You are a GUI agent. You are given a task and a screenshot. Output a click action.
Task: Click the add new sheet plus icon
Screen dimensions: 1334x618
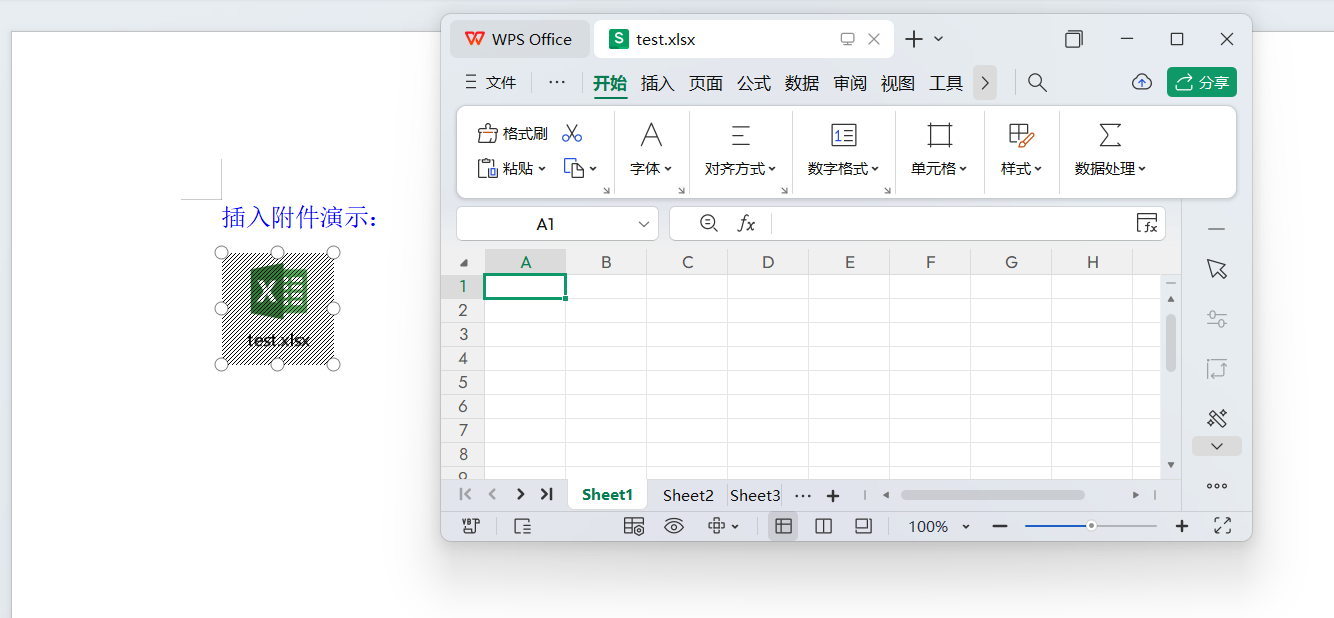point(832,495)
